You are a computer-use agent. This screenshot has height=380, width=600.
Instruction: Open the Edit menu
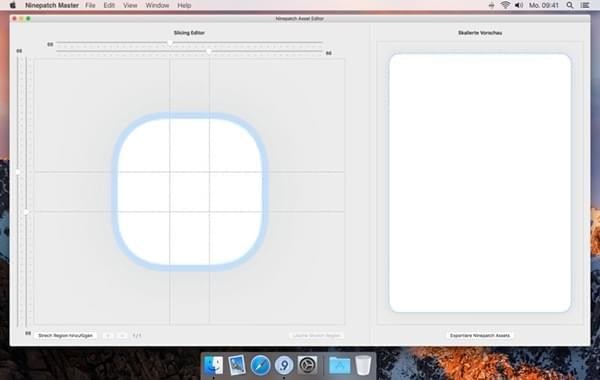pyautogui.click(x=109, y=5)
